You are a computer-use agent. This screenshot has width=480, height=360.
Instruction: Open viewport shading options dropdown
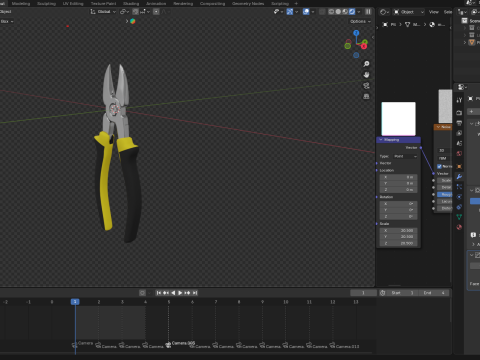coord(359,12)
